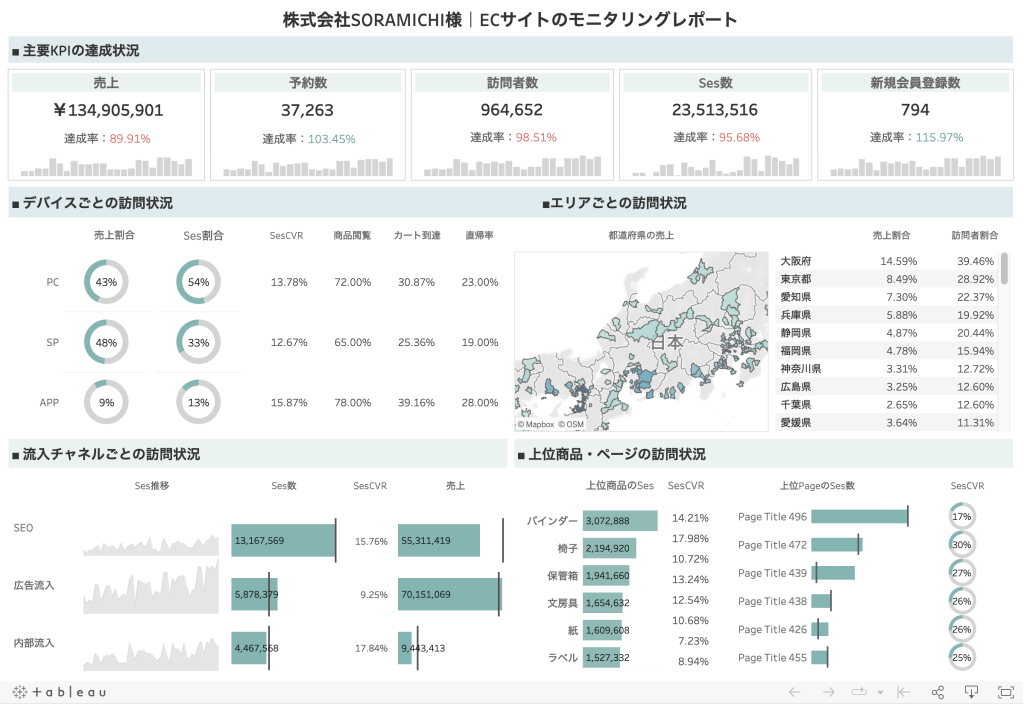Click the 広告流入 売上 bar 70,151,069
Screen dimensions: 1024x704
pos(448,594)
